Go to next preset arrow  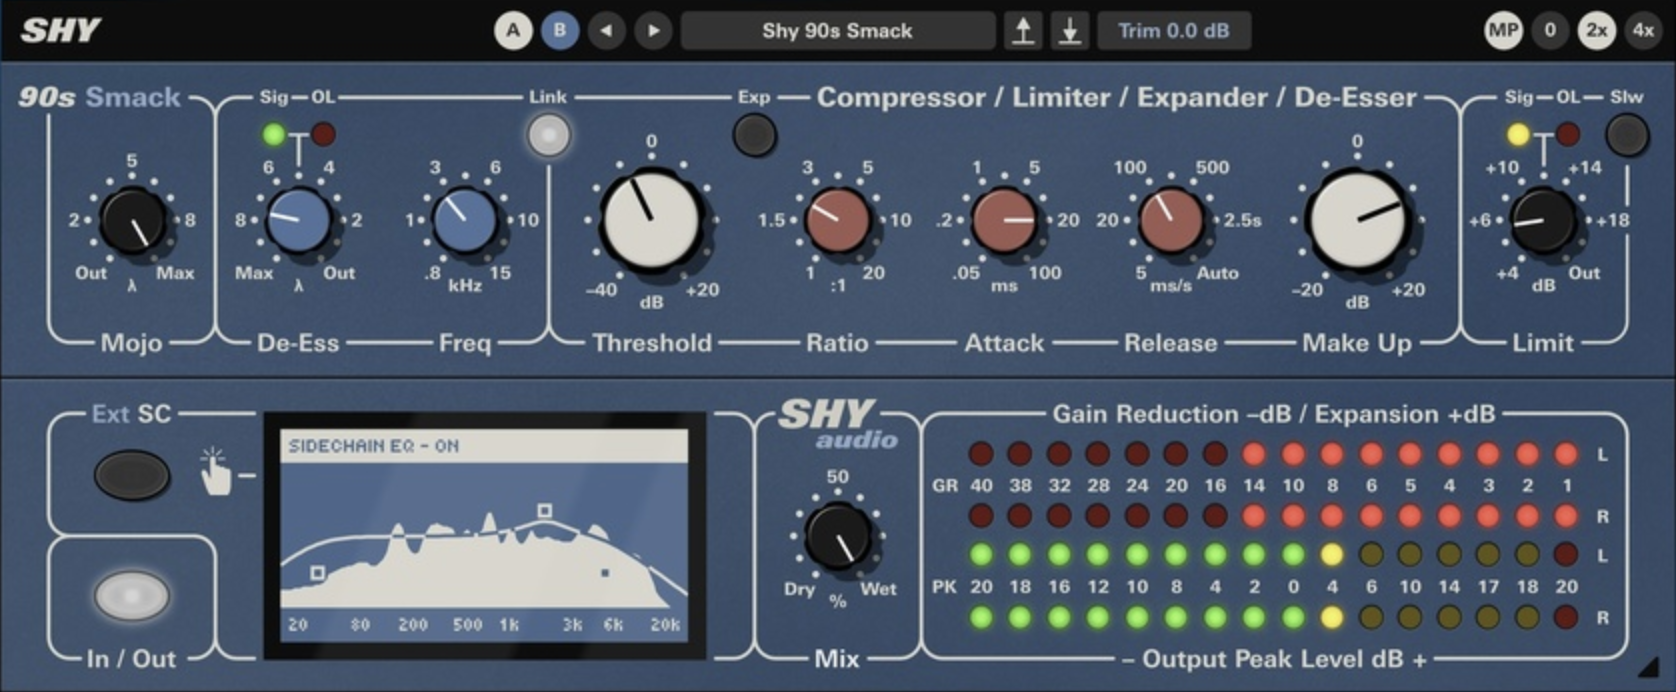(653, 30)
